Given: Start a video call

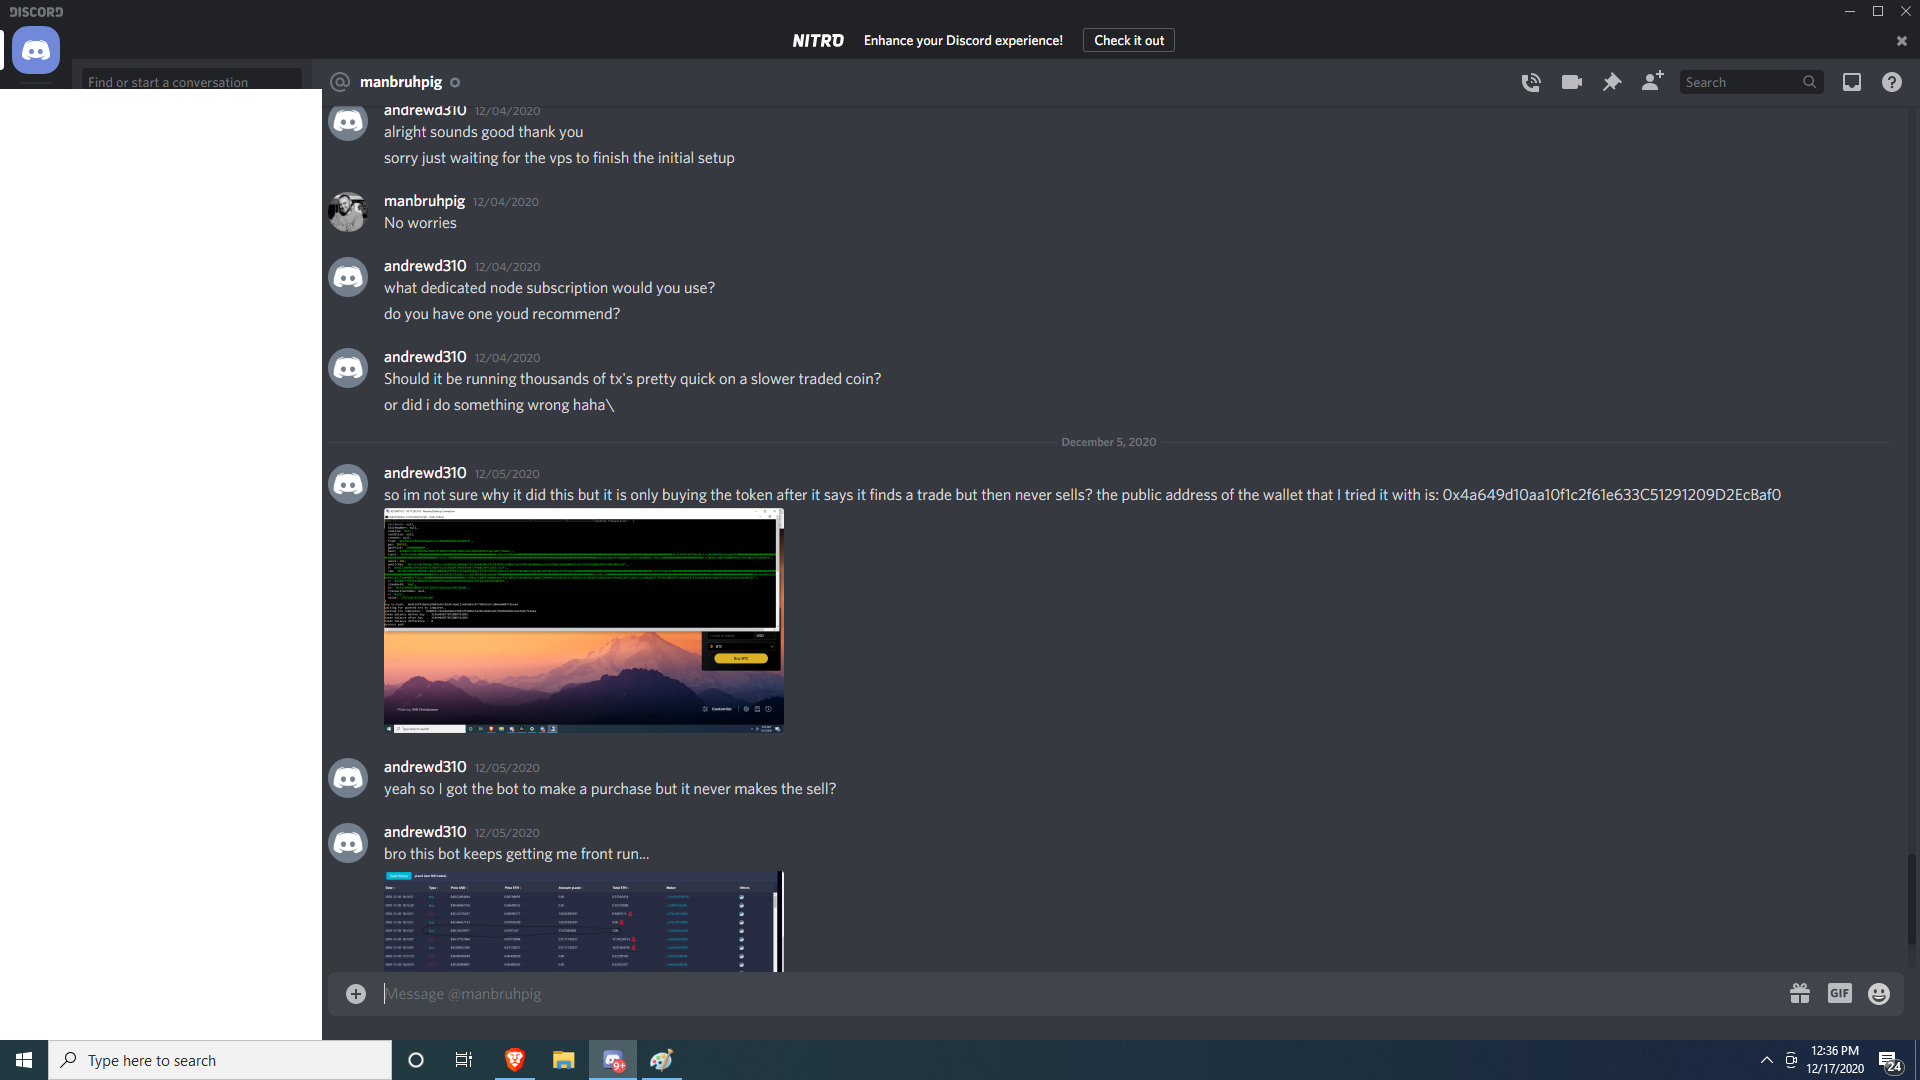Looking at the screenshot, I should pos(1571,82).
